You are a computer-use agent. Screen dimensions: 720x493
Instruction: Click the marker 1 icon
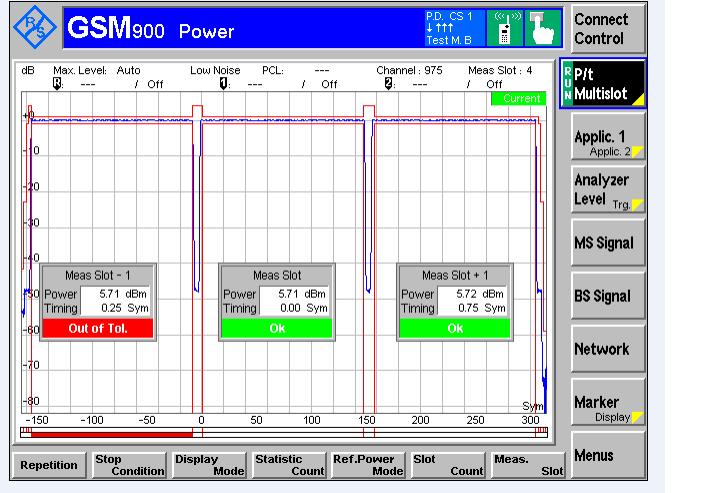[223, 84]
